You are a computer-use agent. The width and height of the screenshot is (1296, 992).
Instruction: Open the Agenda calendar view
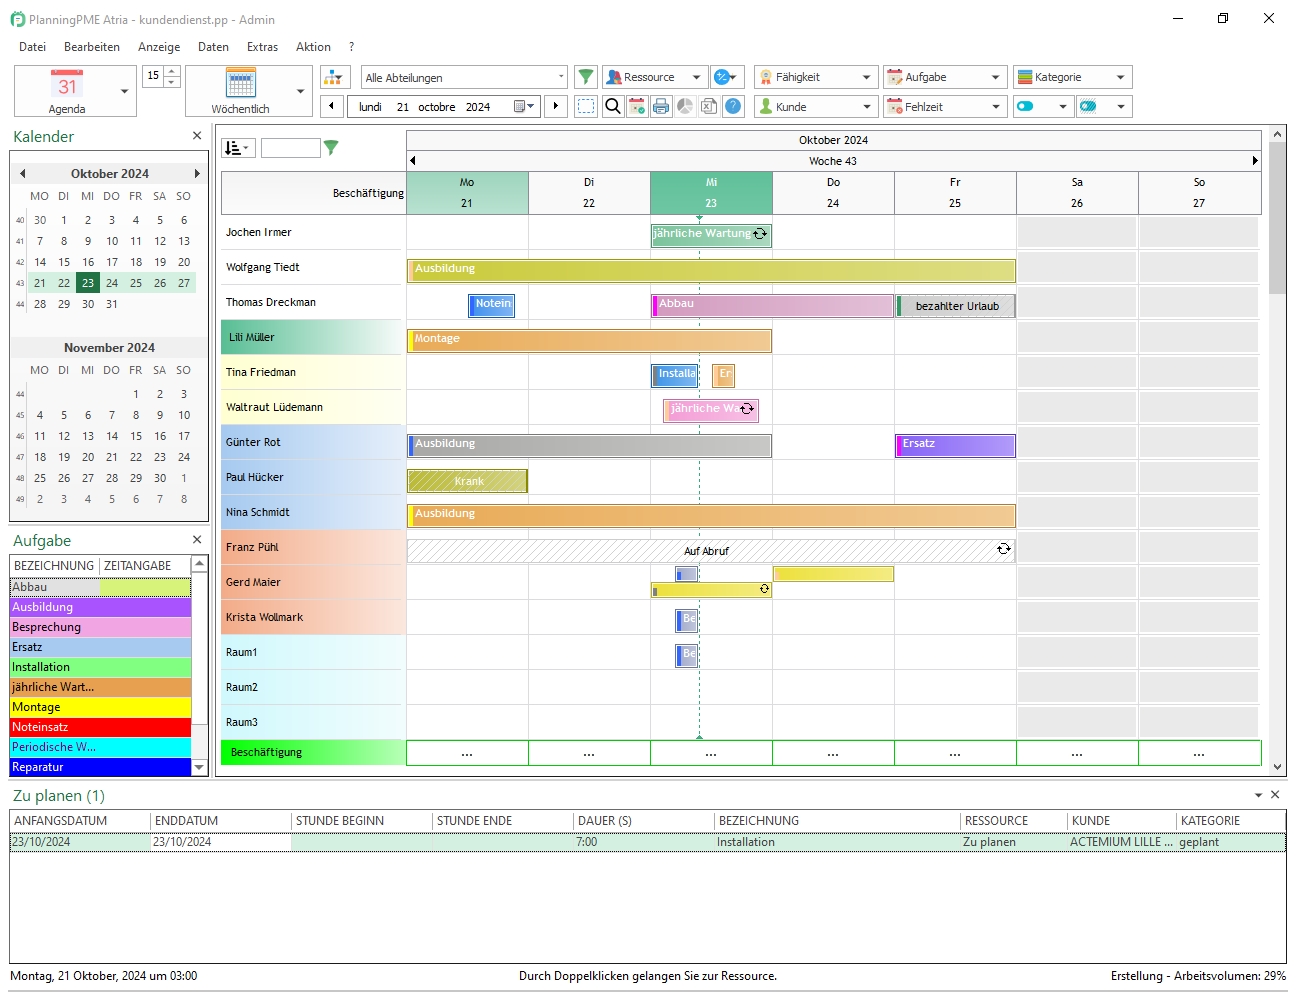67,91
